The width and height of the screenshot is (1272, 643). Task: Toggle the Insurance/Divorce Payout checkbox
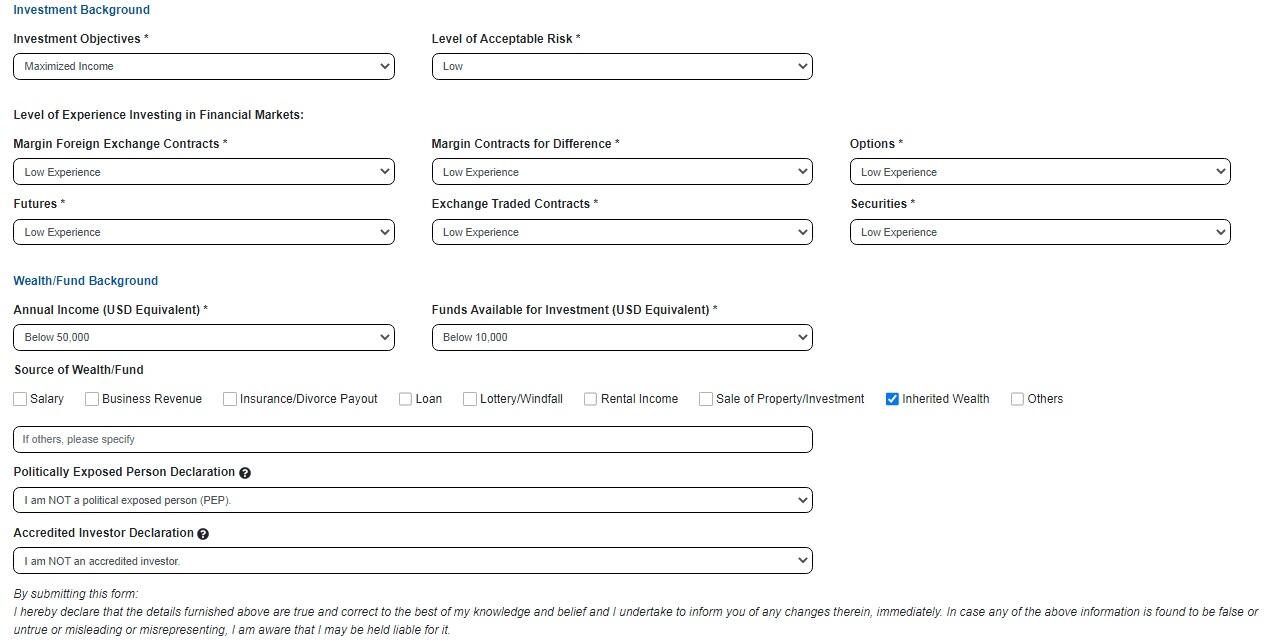click(230, 399)
